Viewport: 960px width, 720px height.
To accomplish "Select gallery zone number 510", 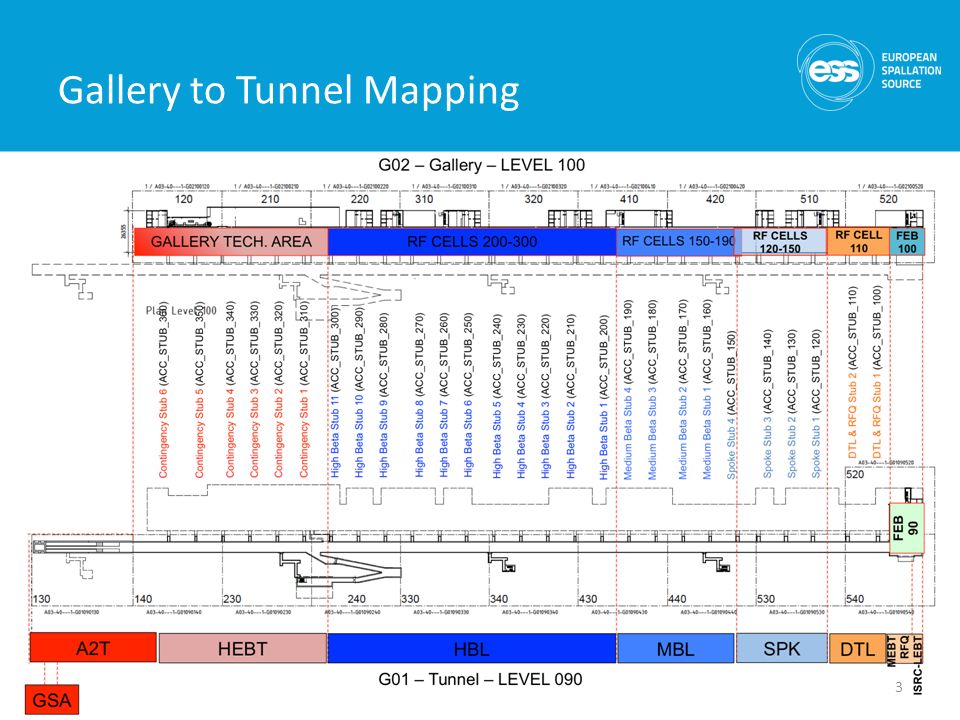I will point(809,199).
